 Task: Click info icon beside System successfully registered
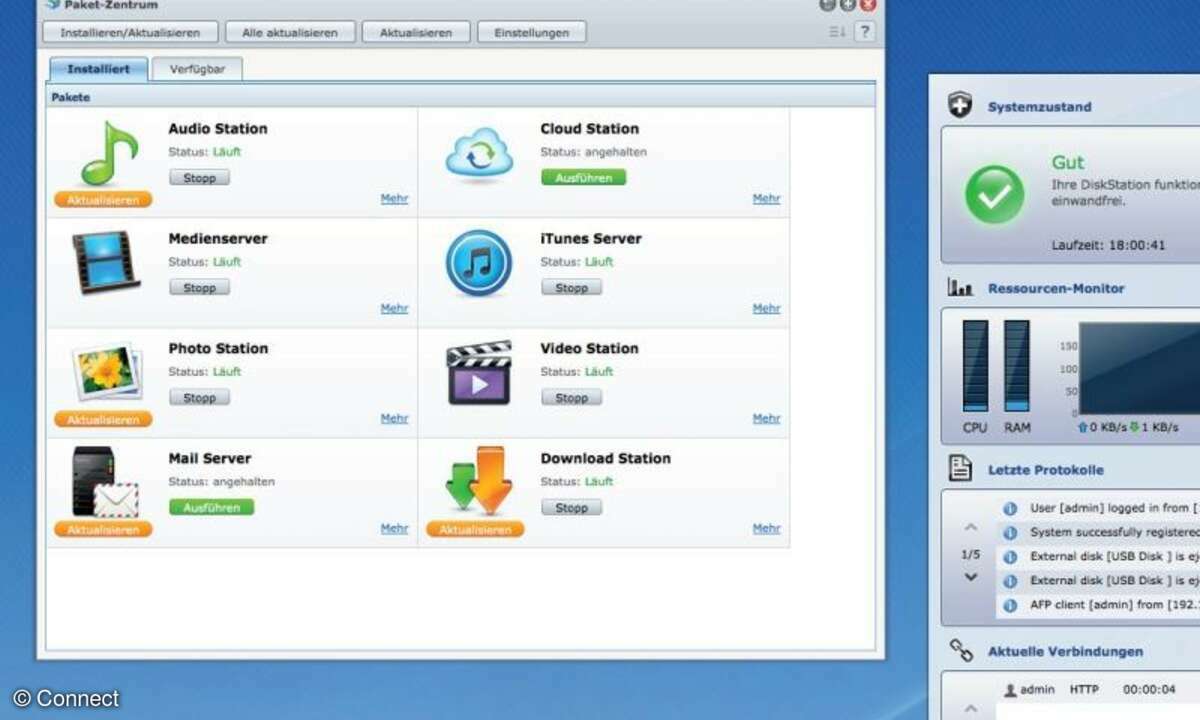tap(1010, 533)
